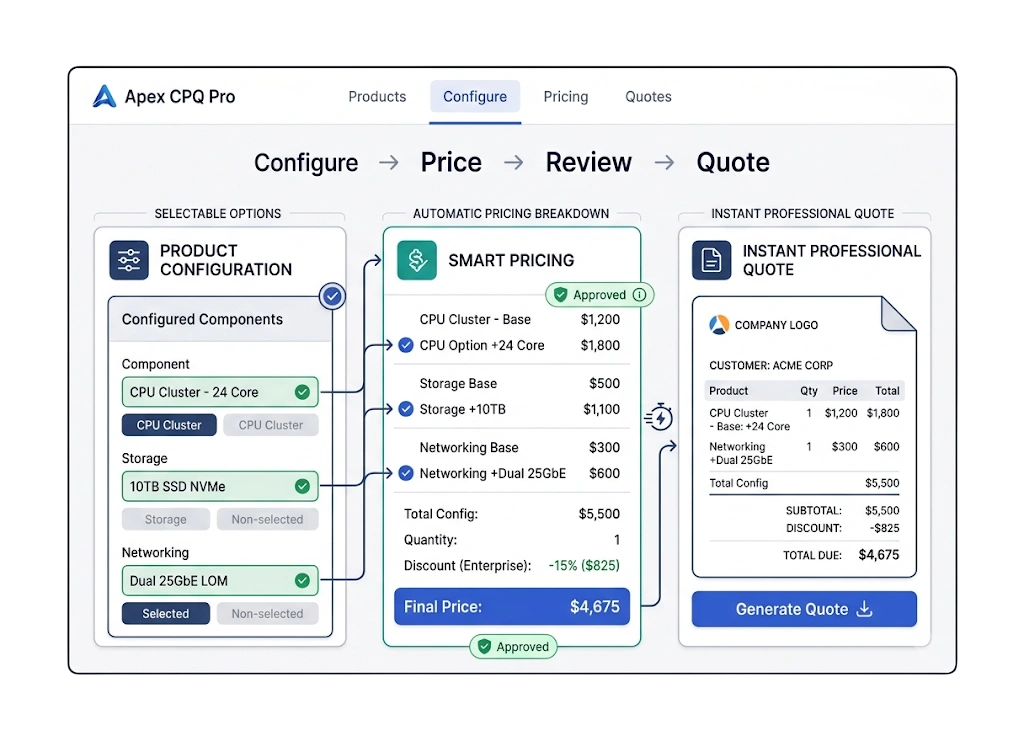
Task: Click the download icon on Generate Quote
Action: coord(865,608)
